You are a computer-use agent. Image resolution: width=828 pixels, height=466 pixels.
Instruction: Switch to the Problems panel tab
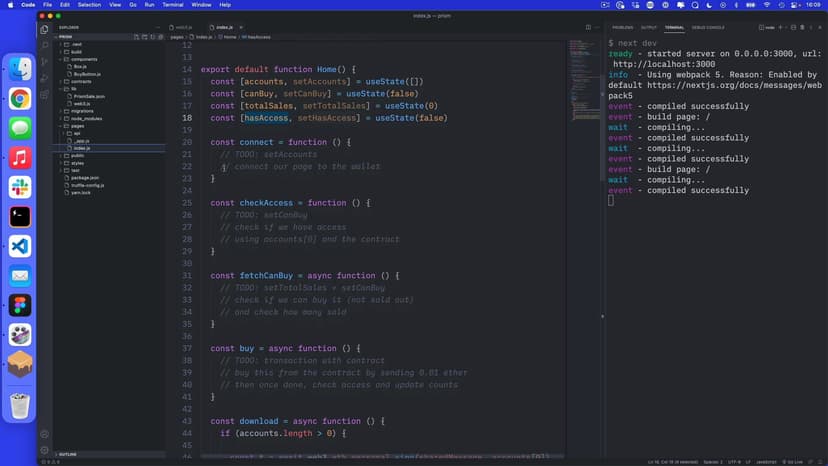tap(622, 27)
